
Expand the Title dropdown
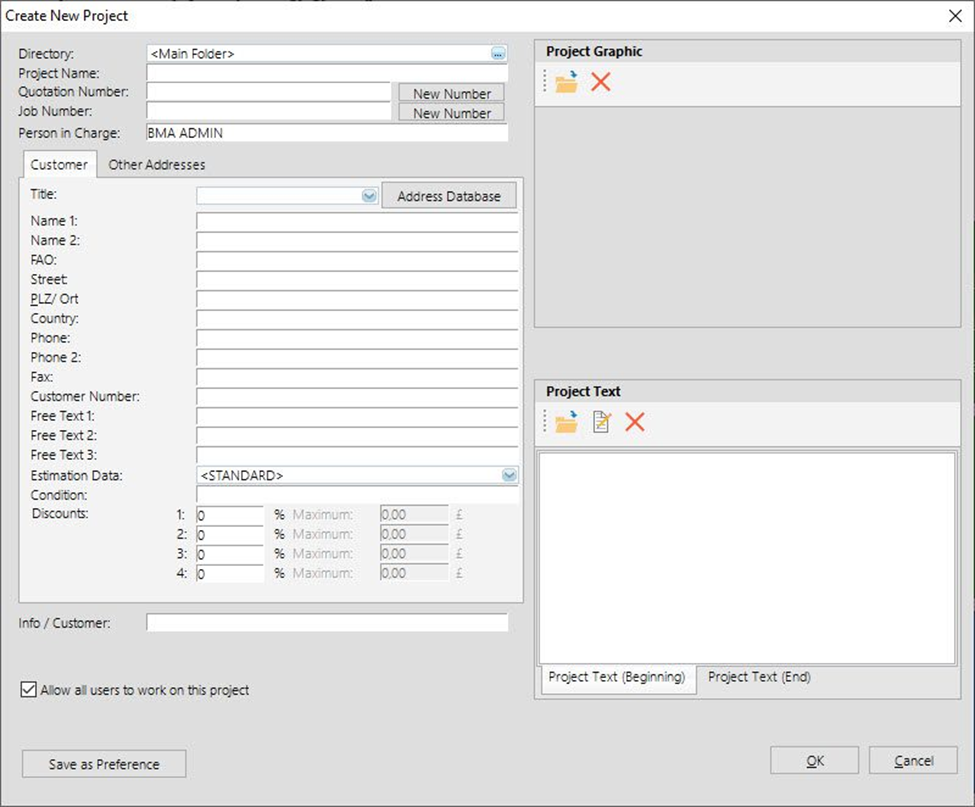[x=369, y=197]
